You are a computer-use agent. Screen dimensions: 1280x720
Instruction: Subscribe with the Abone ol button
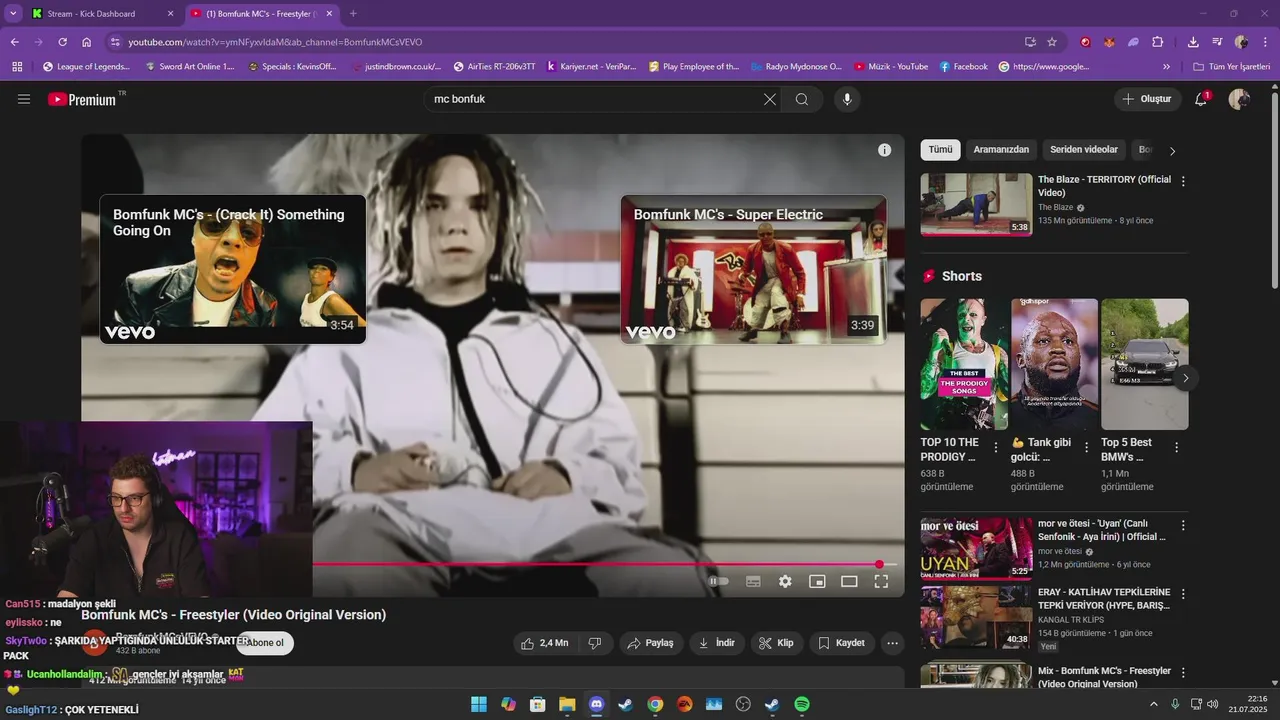(x=265, y=643)
